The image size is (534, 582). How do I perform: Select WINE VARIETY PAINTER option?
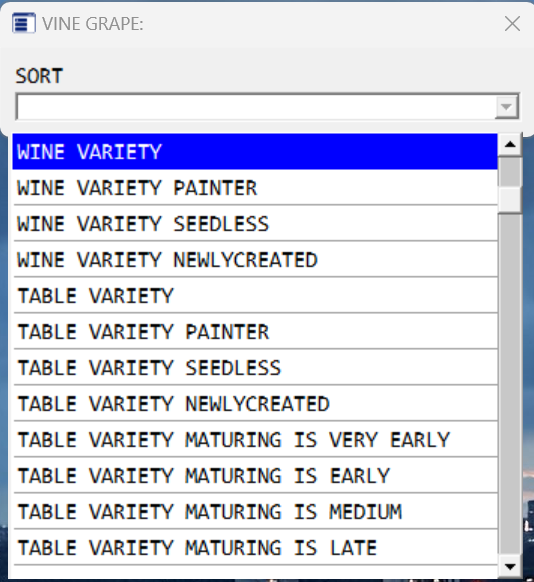tap(255, 188)
